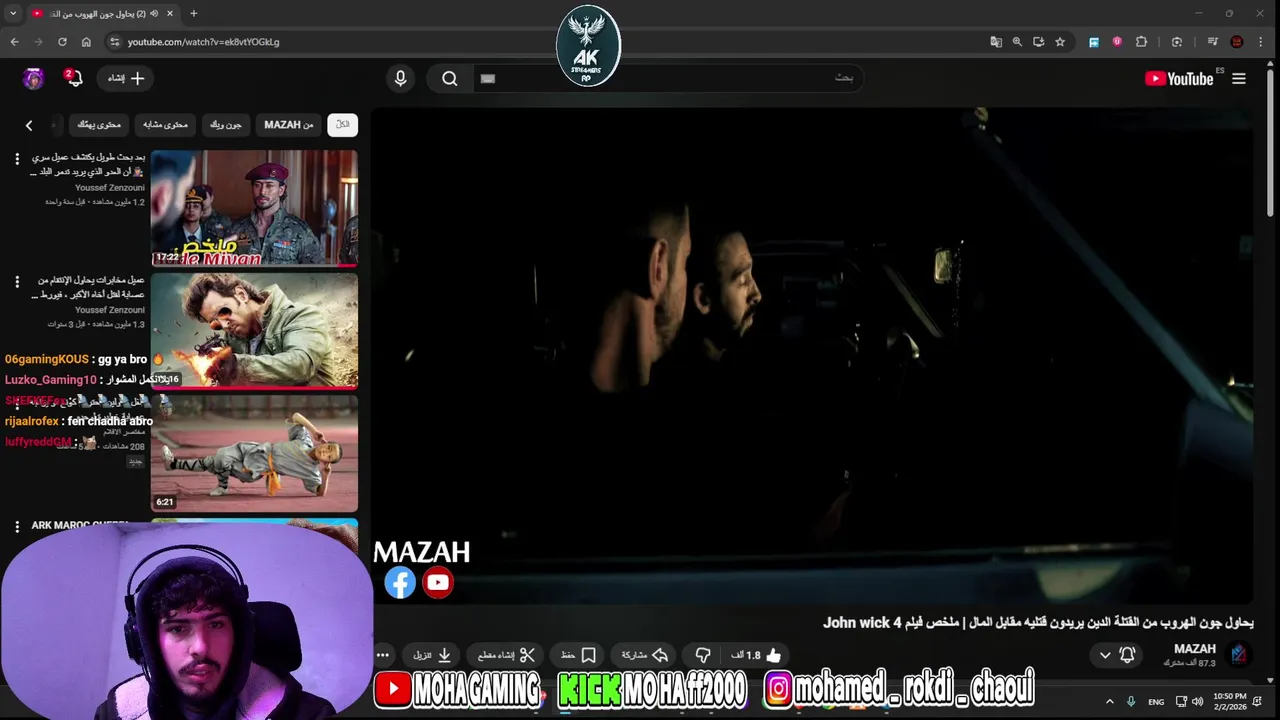
Task: Select the الكل filter chip
Action: [342, 125]
